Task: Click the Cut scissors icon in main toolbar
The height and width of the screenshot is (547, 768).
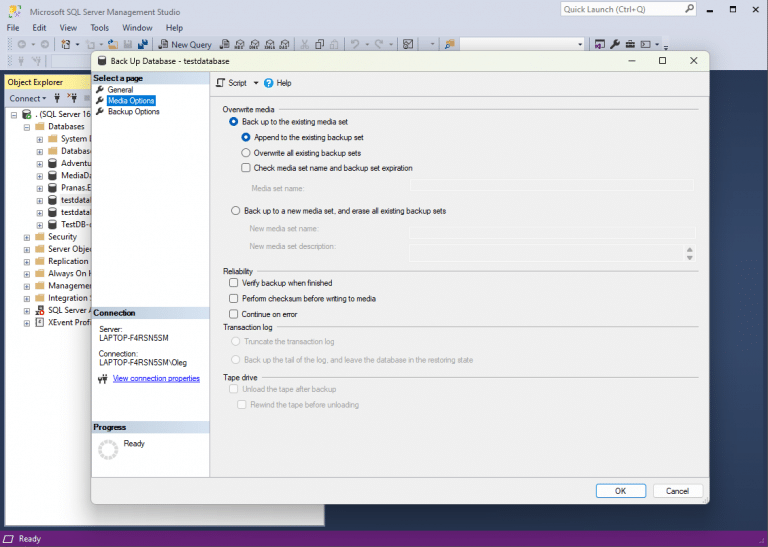Action: pos(305,45)
